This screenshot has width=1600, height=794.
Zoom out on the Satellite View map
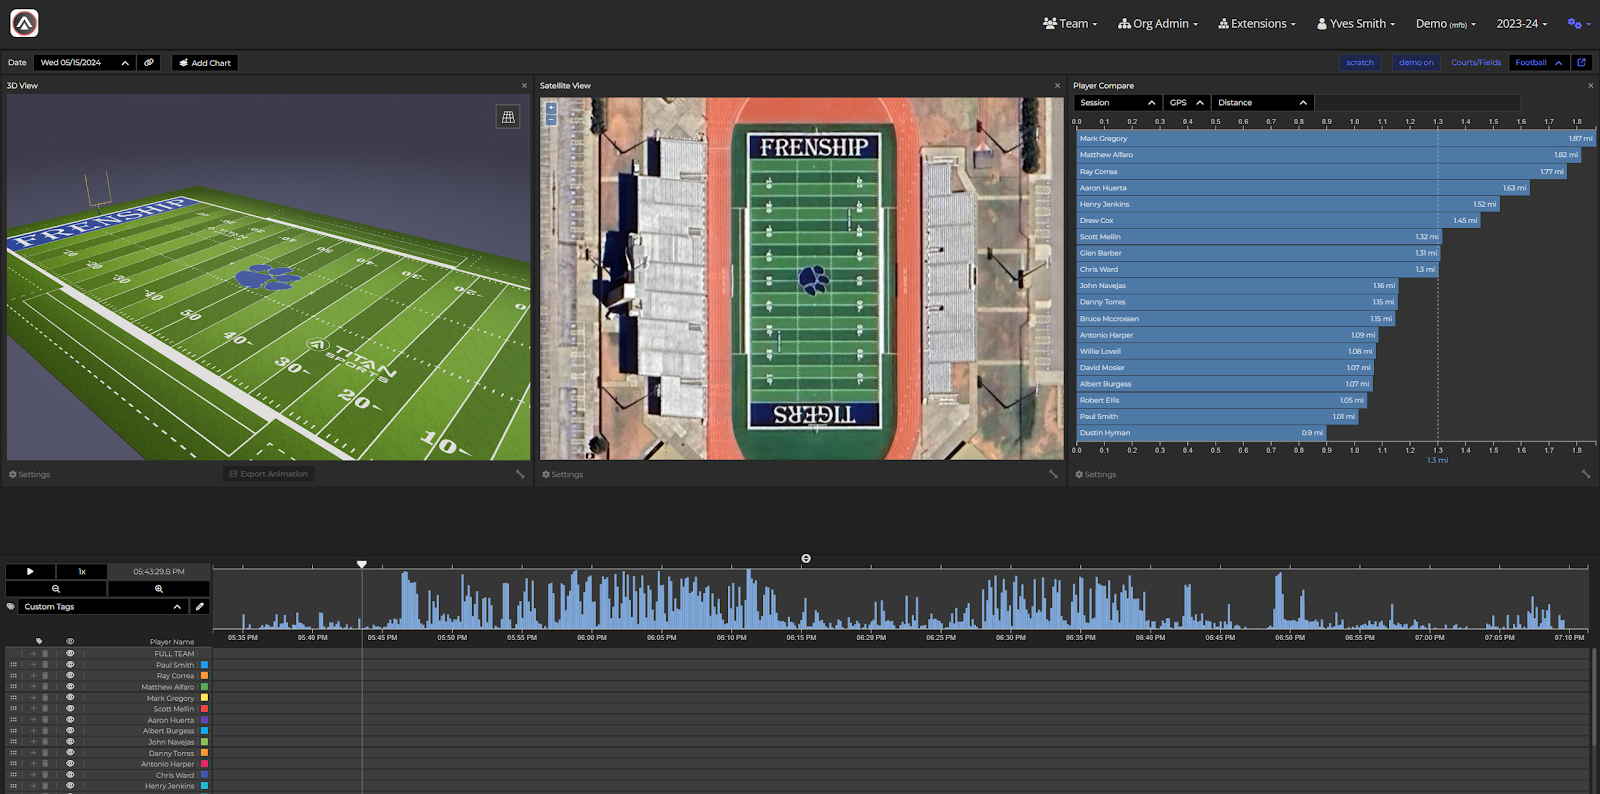551,120
